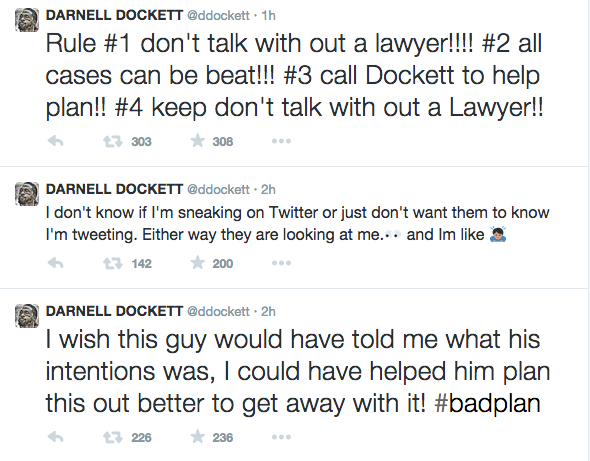Screen dimensions: 590x461
Task: Open more options on lawyer rules tweet
Action: coord(281,141)
